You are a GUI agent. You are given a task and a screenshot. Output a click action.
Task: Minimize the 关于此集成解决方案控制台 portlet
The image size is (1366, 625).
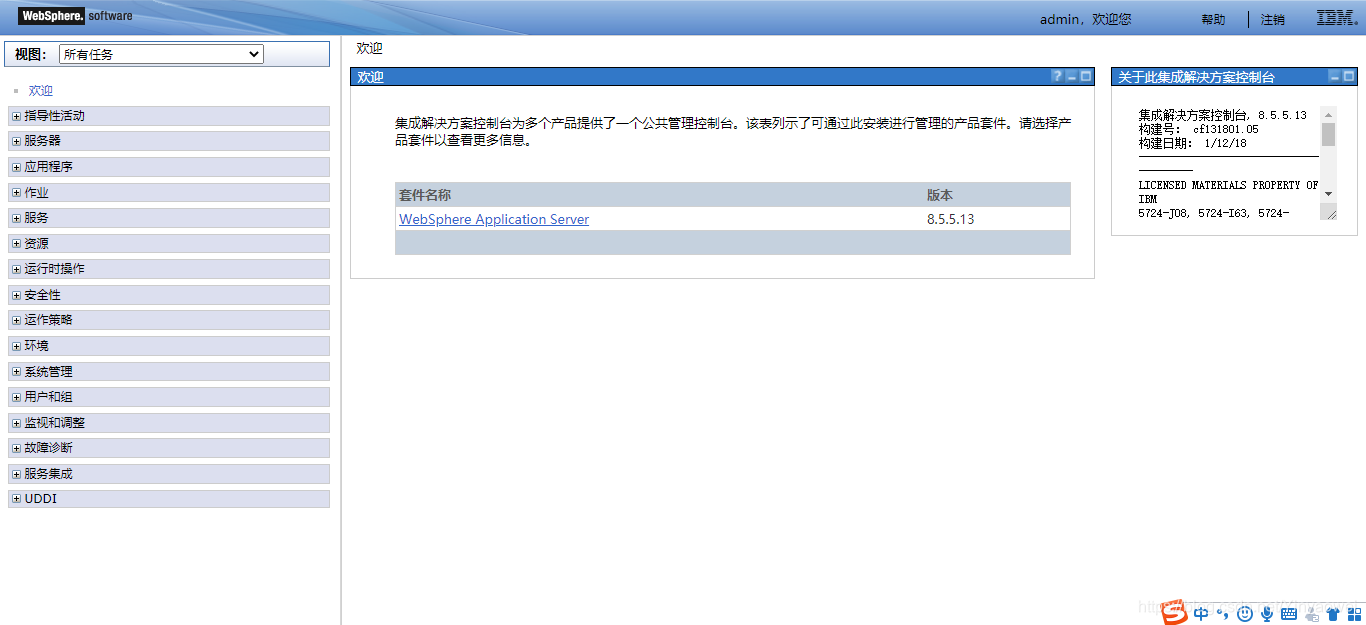[x=1334, y=76]
